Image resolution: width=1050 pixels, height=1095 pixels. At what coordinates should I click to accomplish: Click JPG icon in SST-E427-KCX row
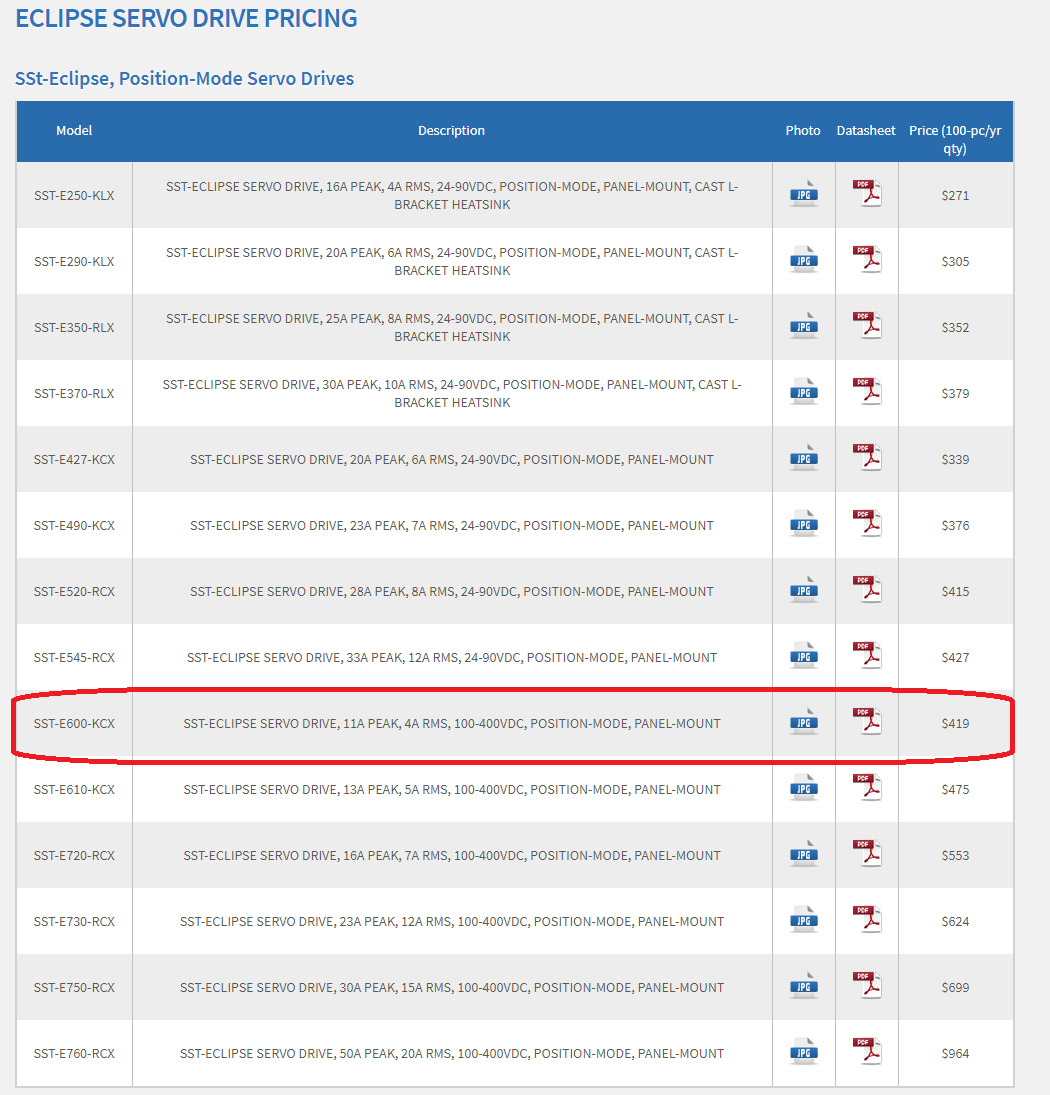804,457
